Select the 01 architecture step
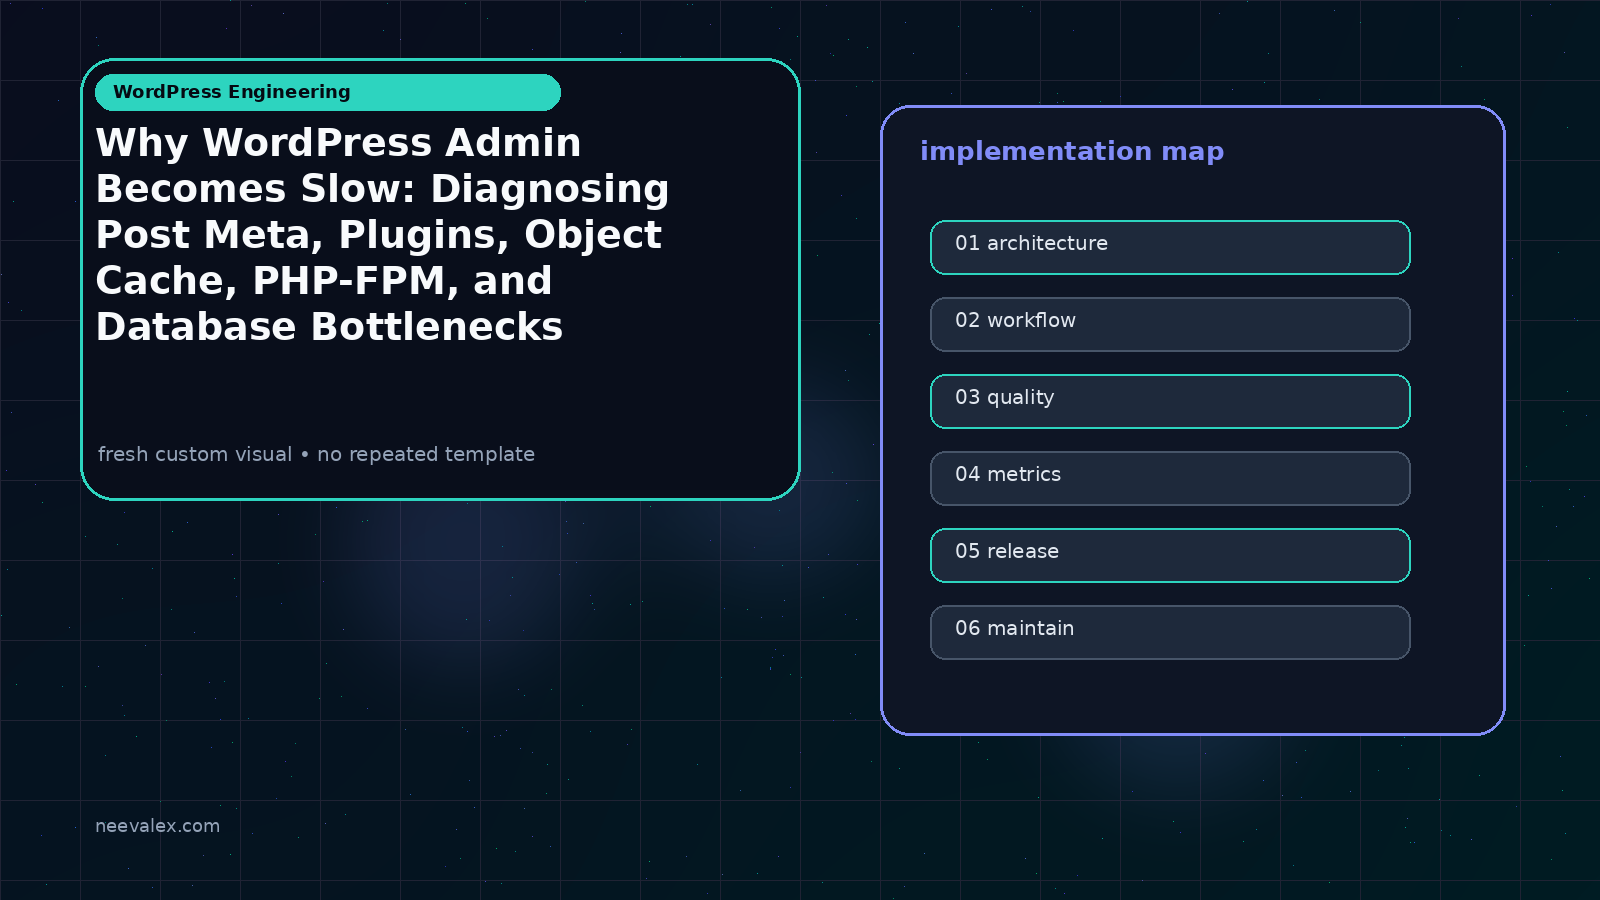The image size is (1600, 900). point(1170,247)
